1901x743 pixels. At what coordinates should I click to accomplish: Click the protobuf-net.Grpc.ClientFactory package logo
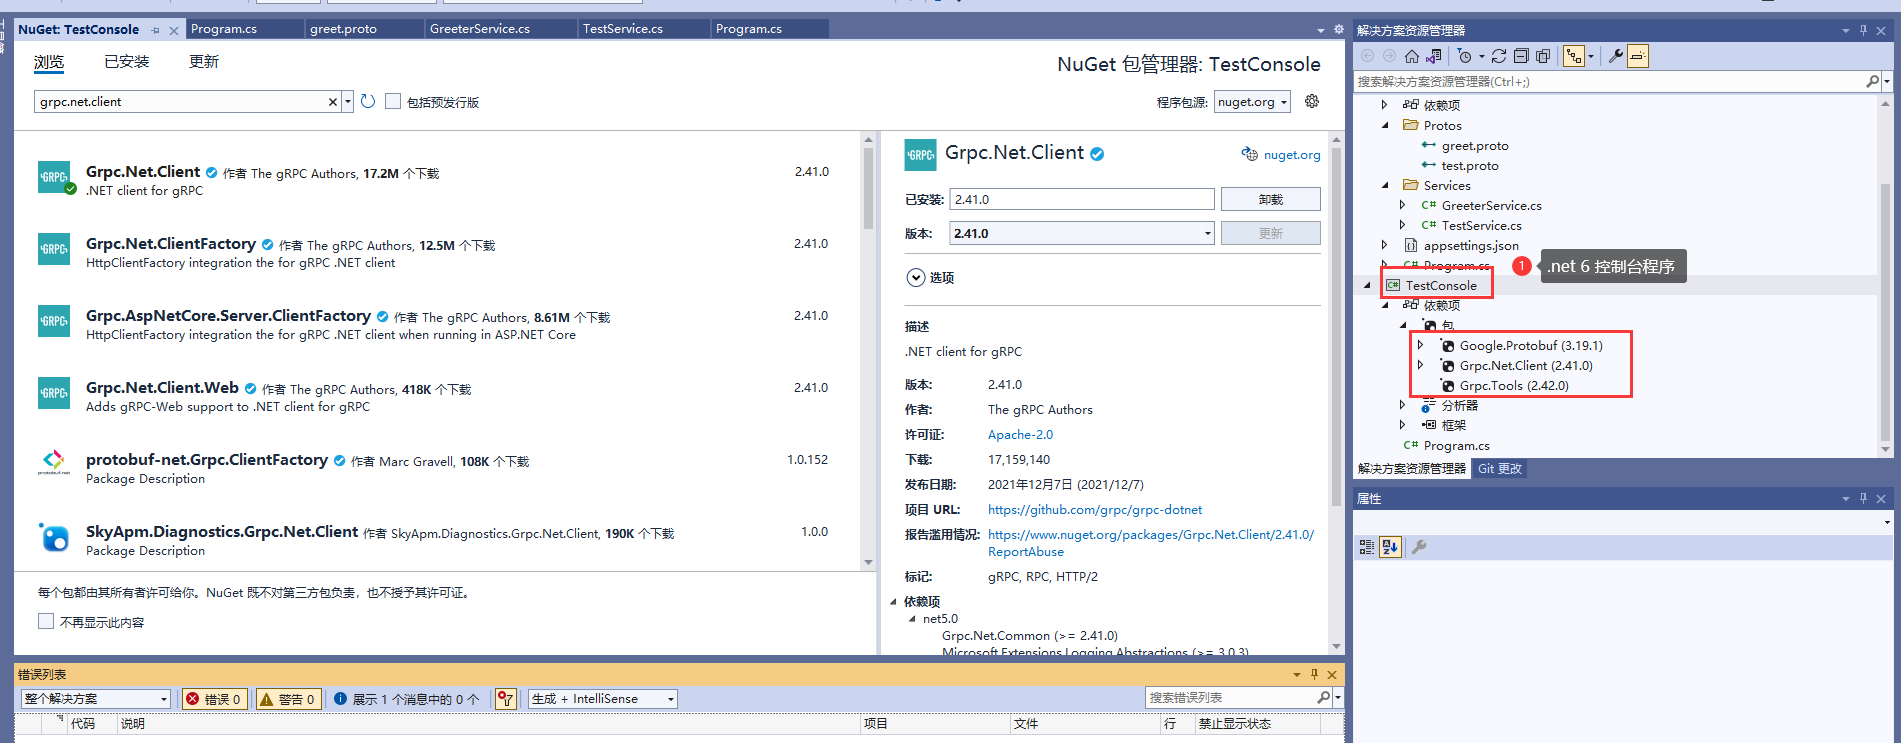(x=54, y=464)
